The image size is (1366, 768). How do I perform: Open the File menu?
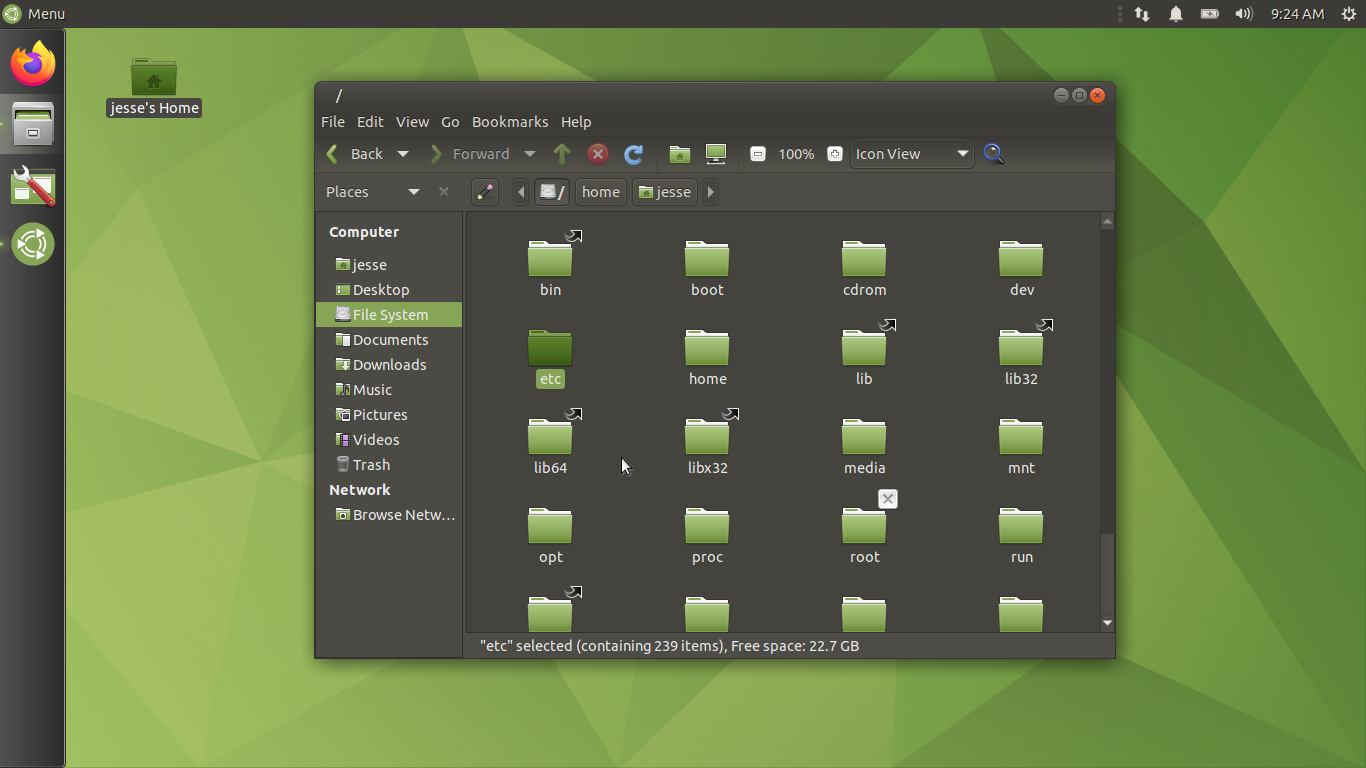click(x=333, y=122)
